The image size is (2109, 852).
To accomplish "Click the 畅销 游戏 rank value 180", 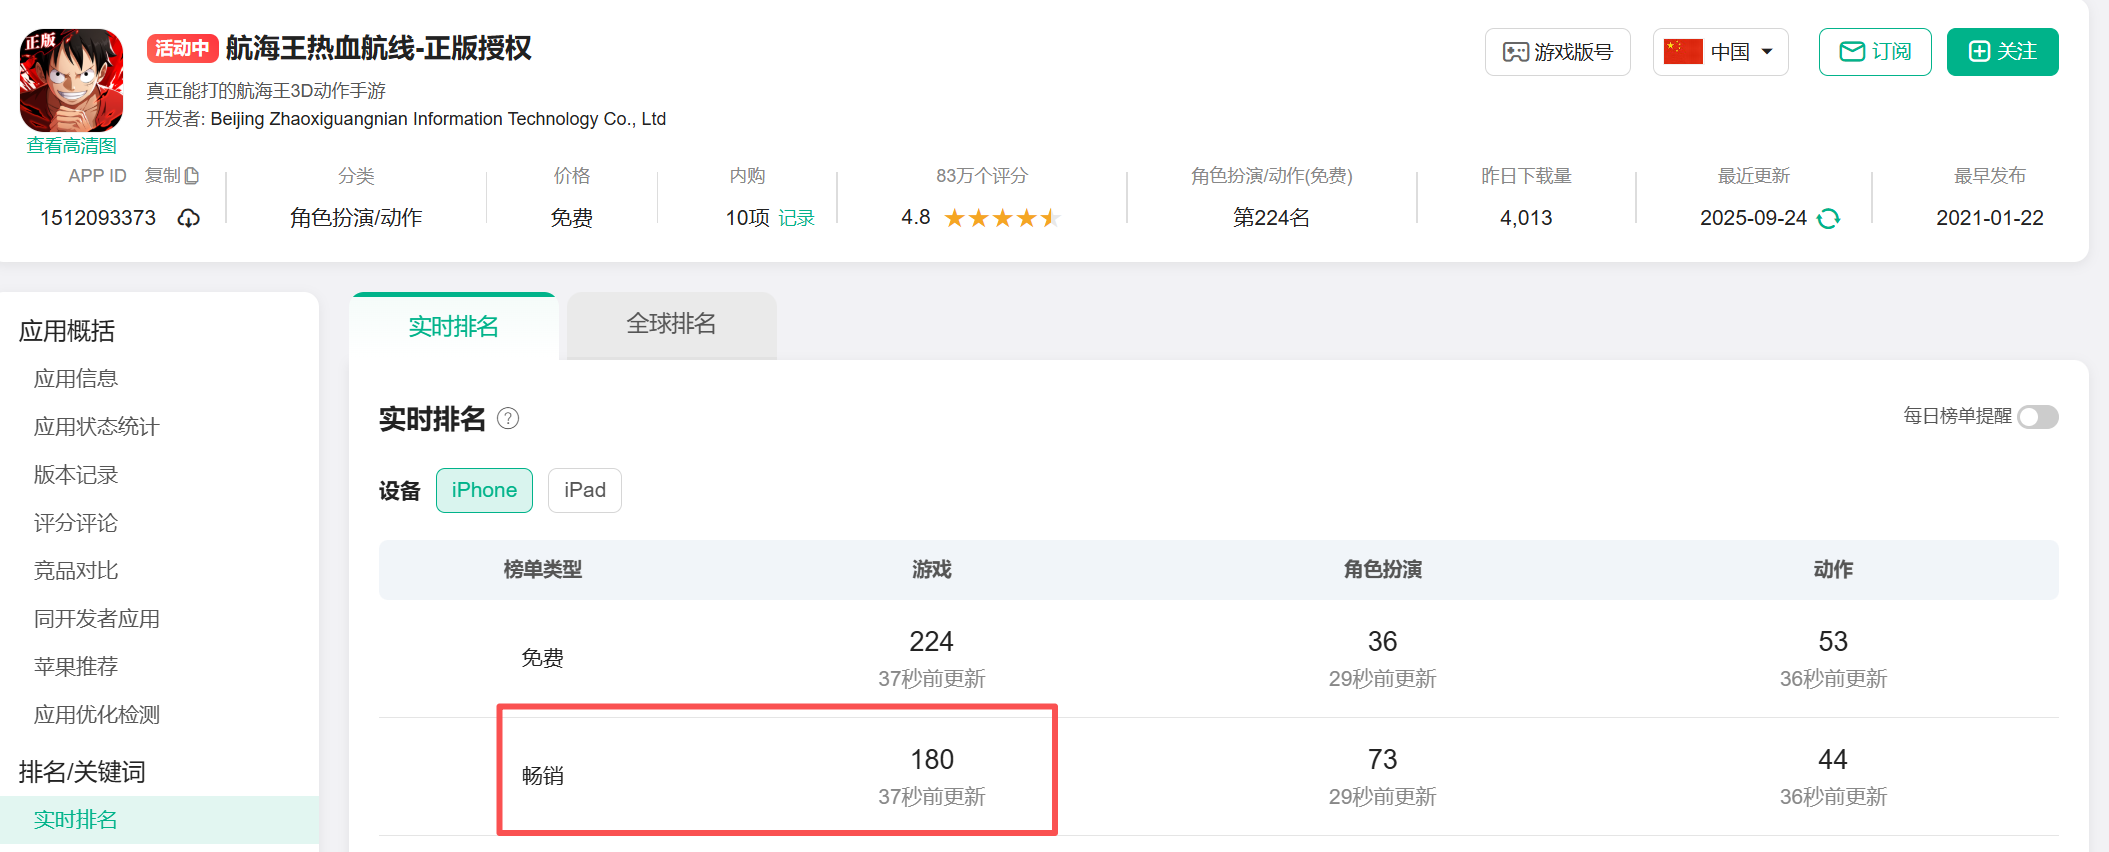I will pyautogui.click(x=931, y=760).
